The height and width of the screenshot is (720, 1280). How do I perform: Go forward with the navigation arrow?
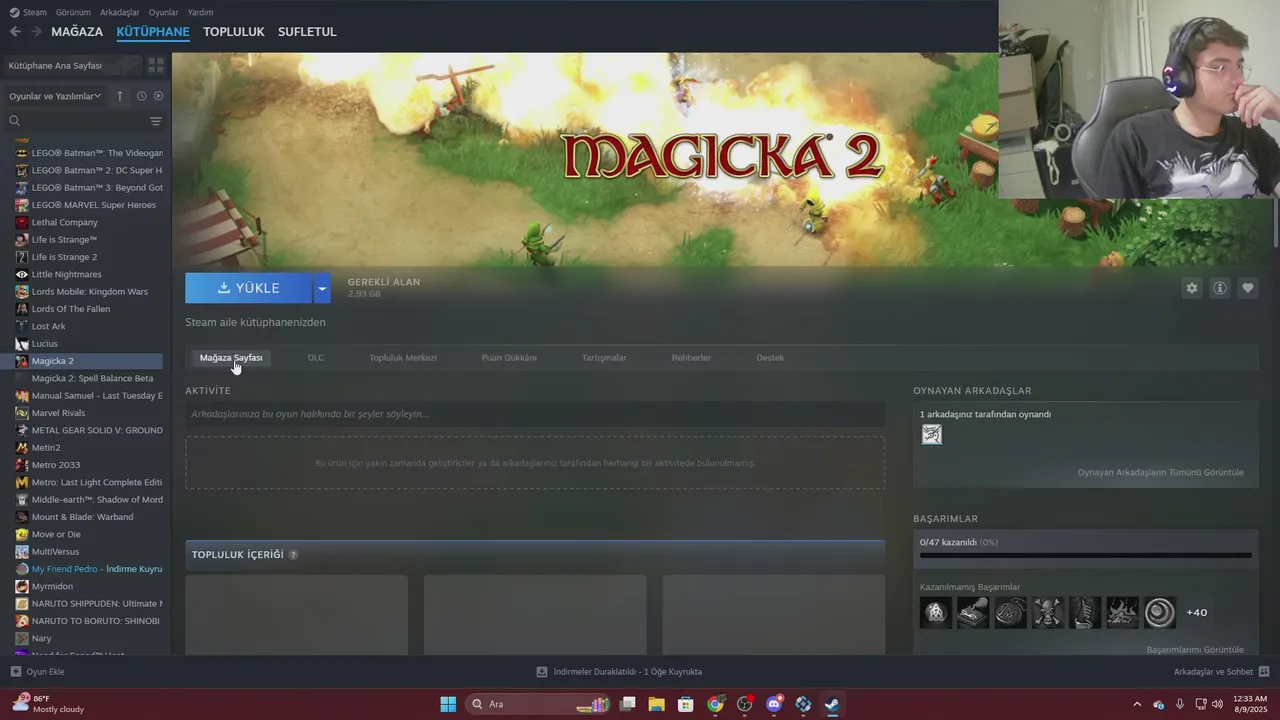click(37, 32)
